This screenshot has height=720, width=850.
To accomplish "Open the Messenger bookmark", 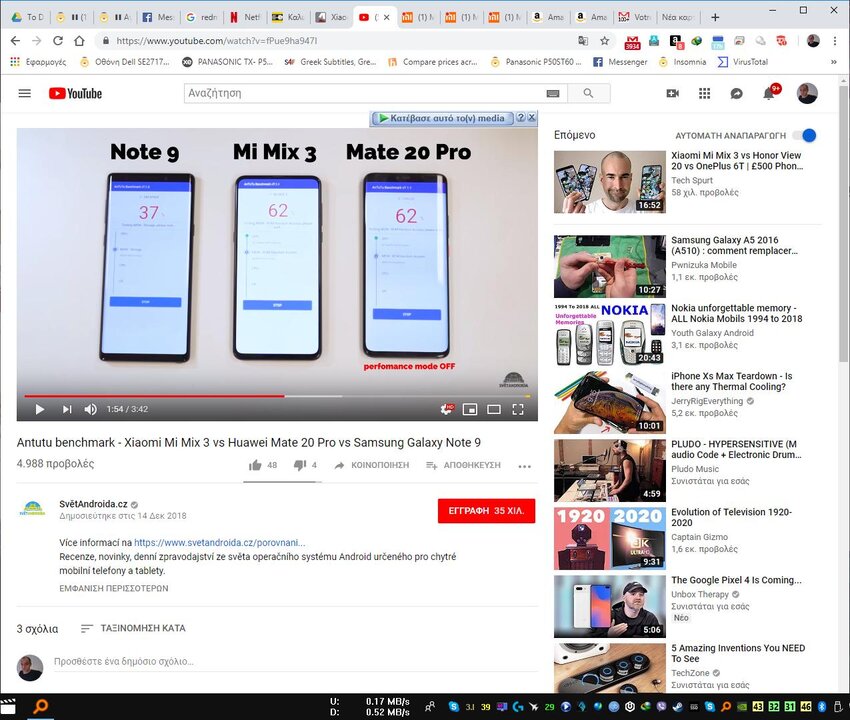I will click(620, 62).
